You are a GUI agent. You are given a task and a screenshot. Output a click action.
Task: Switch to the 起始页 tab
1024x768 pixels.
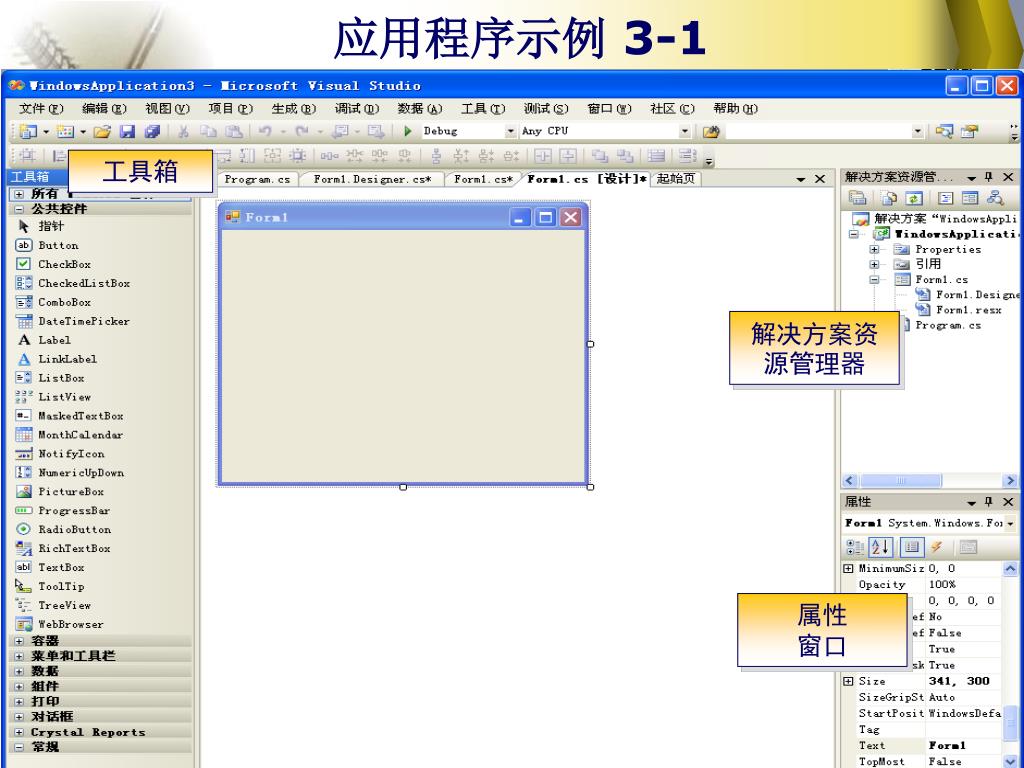[676, 179]
